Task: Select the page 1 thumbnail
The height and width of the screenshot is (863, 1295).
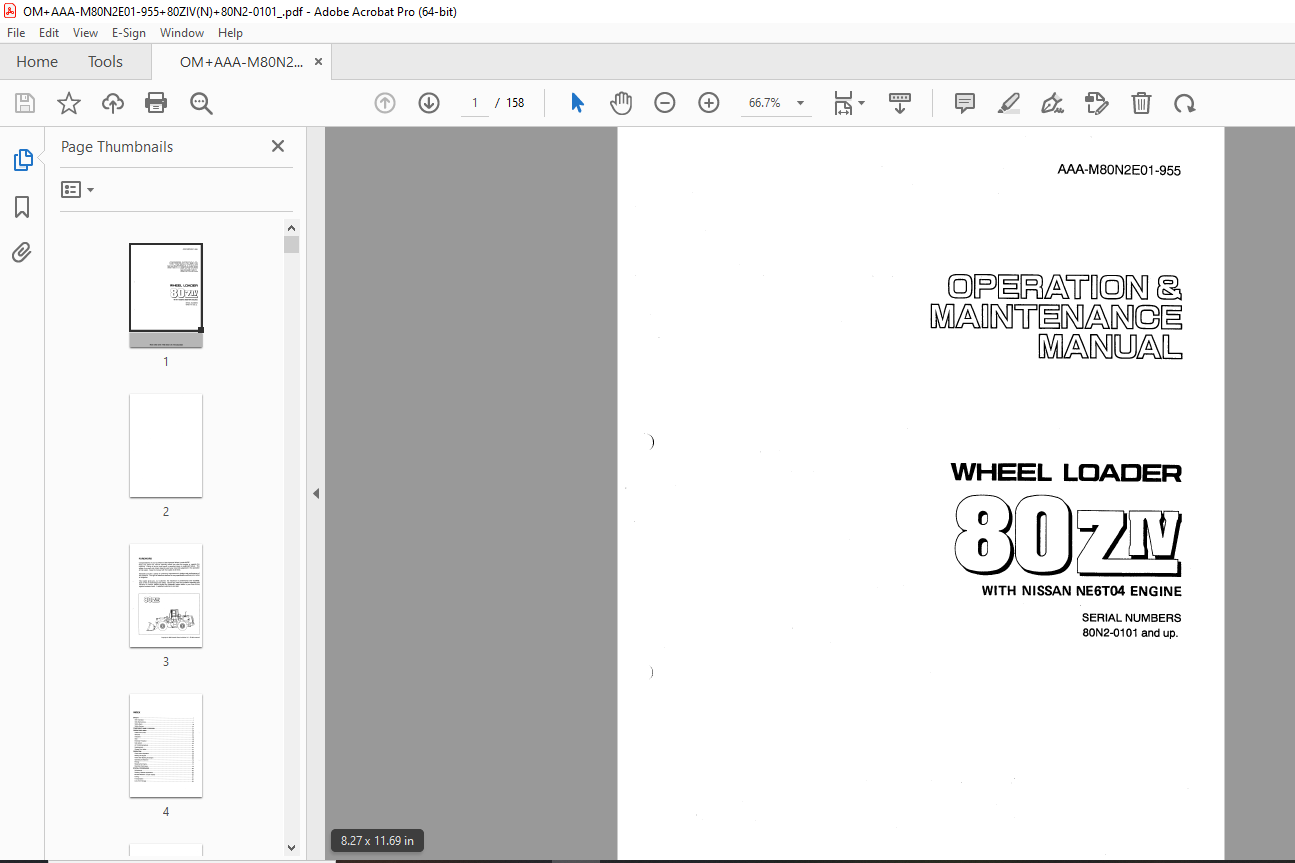Action: click(x=166, y=295)
